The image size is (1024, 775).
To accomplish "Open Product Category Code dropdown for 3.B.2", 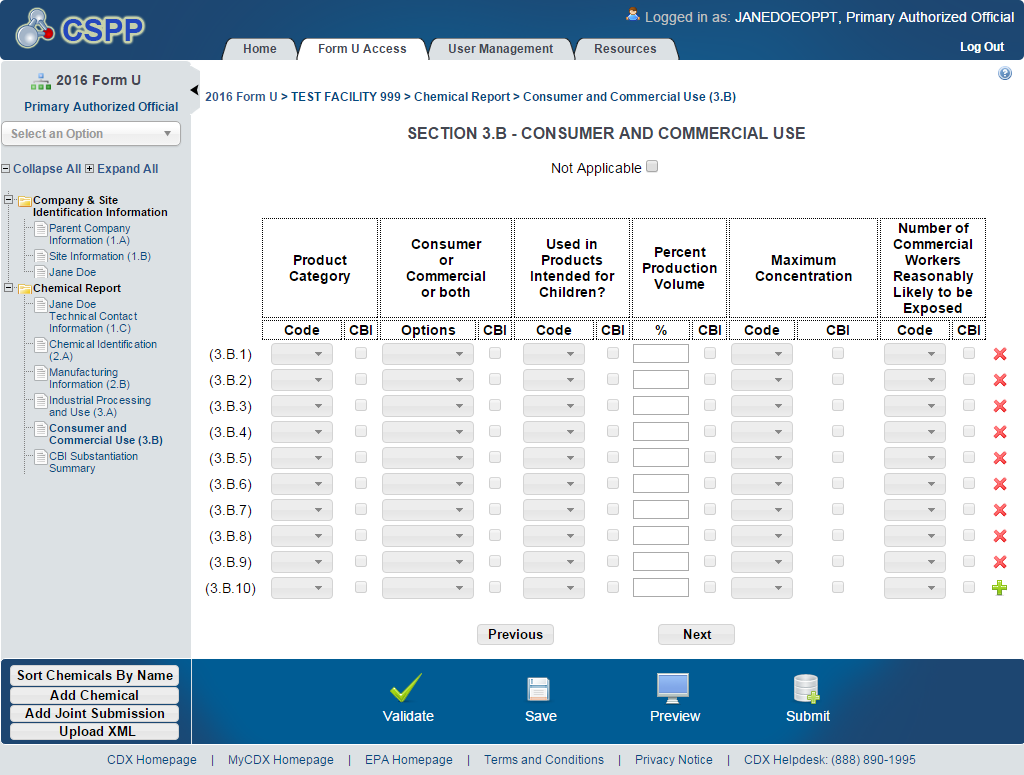I will pos(302,380).
